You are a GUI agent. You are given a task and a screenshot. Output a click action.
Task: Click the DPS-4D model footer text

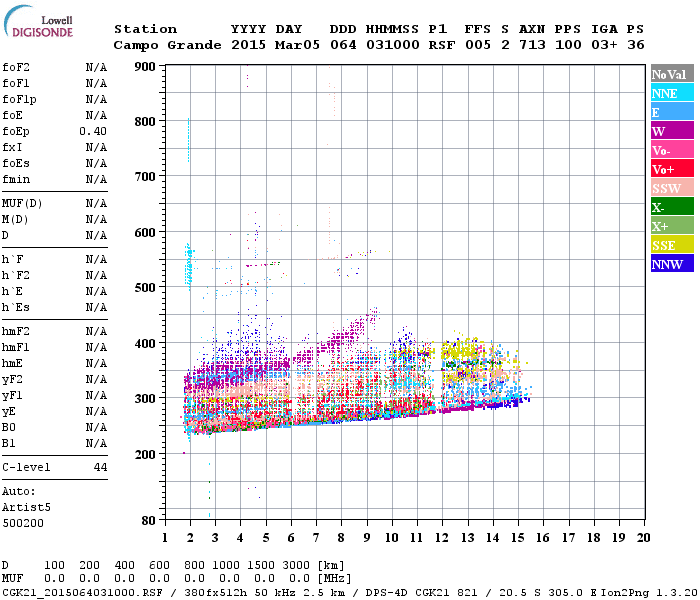pyautogui.click(x=387, y=592)
